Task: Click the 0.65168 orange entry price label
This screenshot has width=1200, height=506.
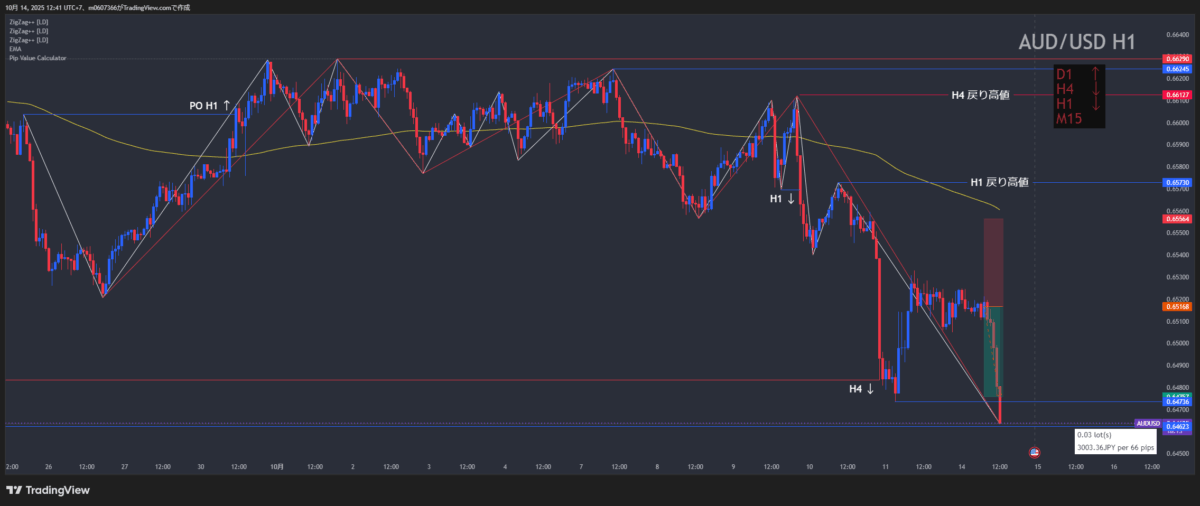Action: click(1176, 306)
